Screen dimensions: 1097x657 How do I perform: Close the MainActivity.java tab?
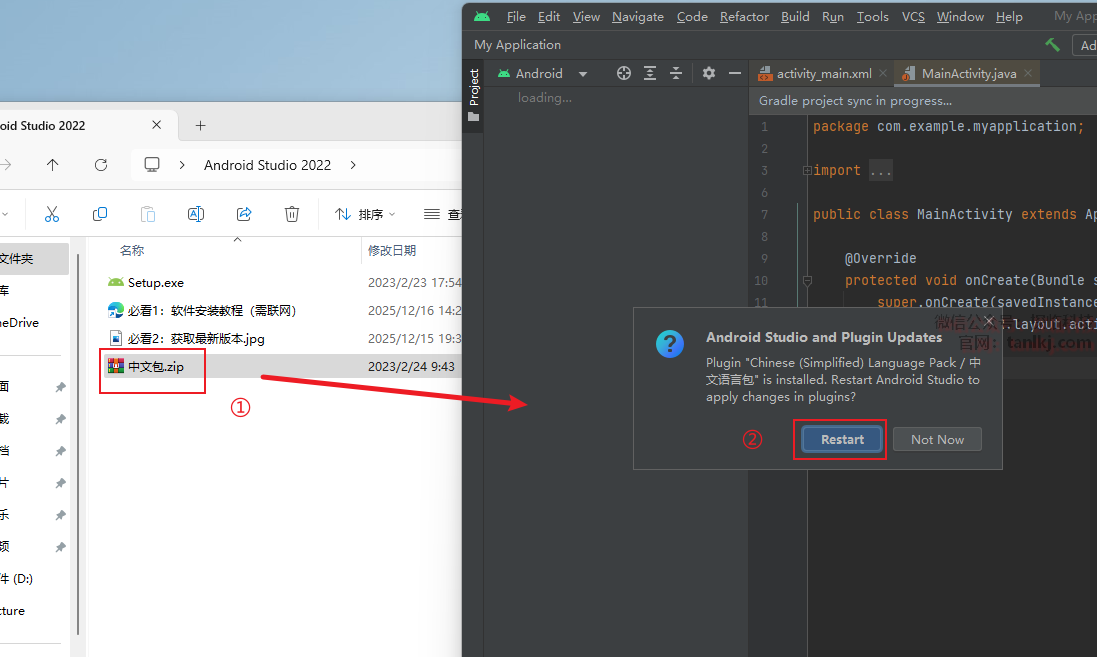1027,73
